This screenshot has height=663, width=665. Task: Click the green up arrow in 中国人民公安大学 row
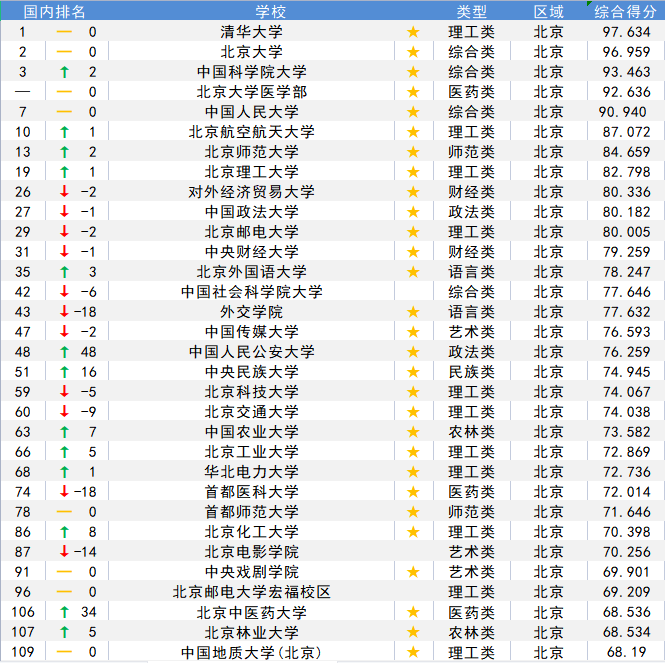click(64, 352)
